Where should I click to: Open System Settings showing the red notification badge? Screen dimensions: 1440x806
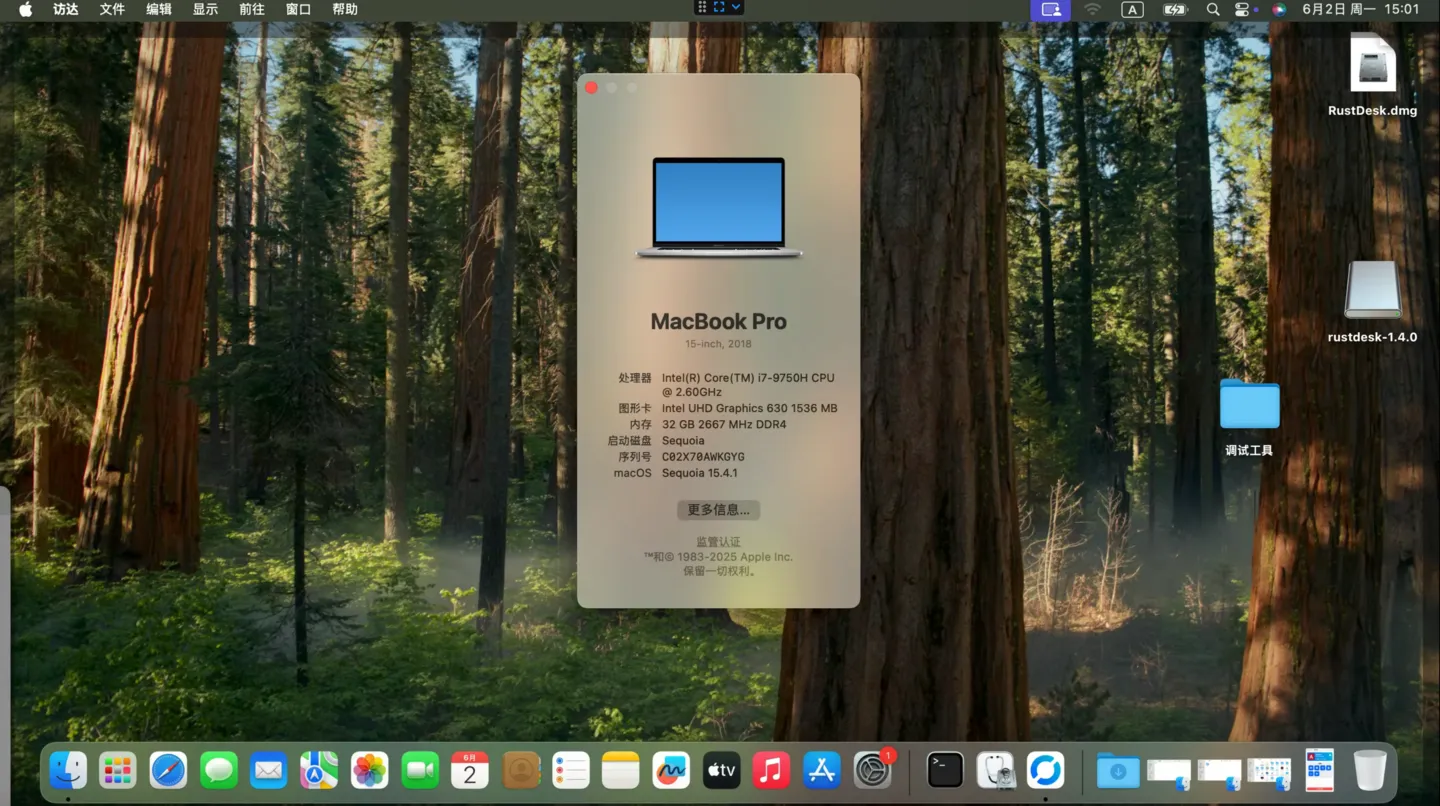pos(873,770)
